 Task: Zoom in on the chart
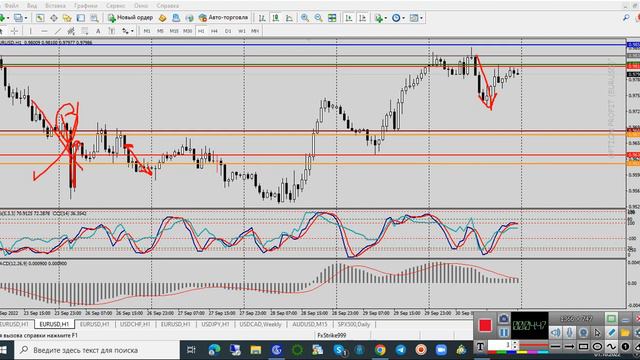pos(304,18)
